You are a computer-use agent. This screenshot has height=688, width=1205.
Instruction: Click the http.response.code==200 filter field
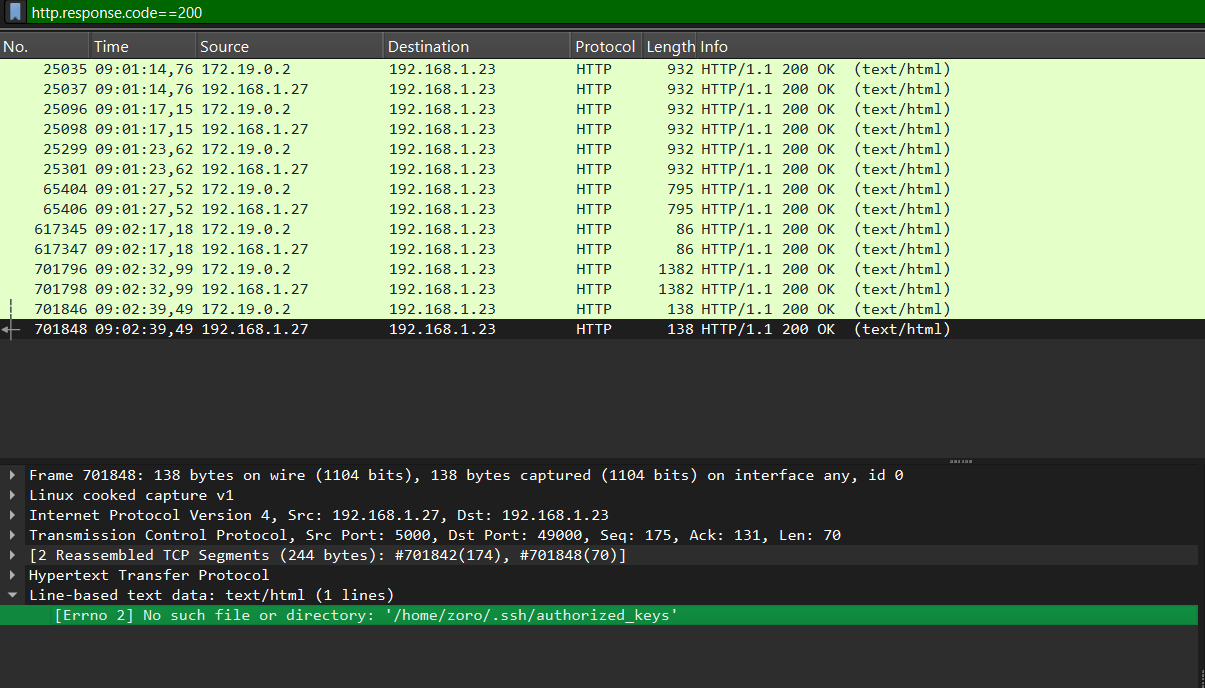tap(600, 12)
